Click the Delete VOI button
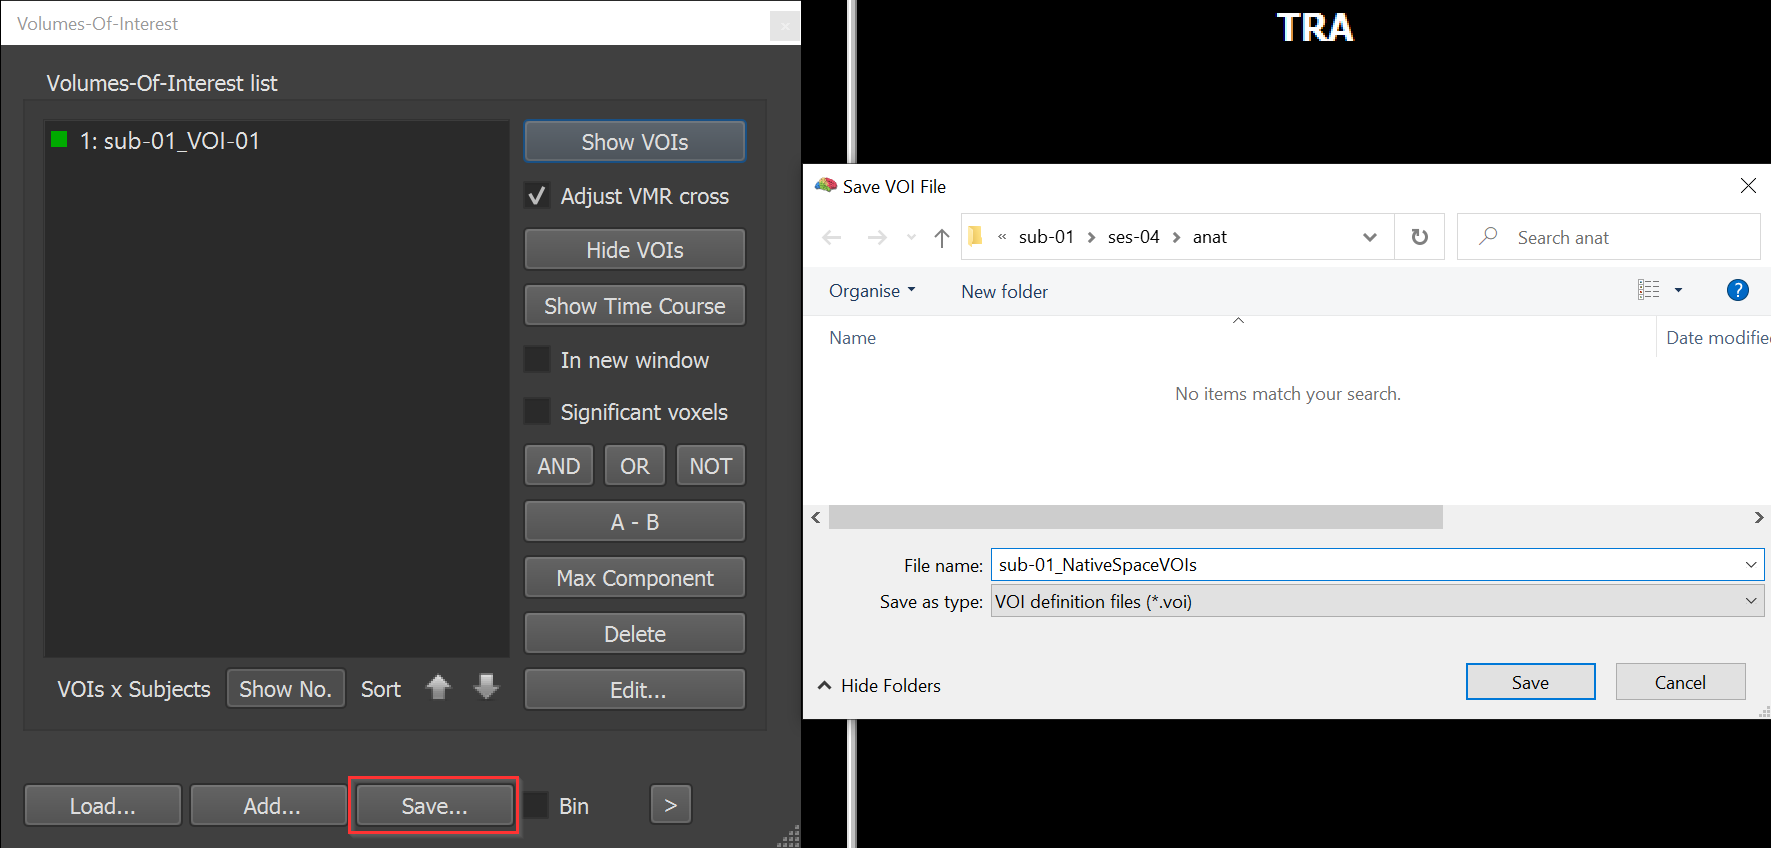 point(635,634)
